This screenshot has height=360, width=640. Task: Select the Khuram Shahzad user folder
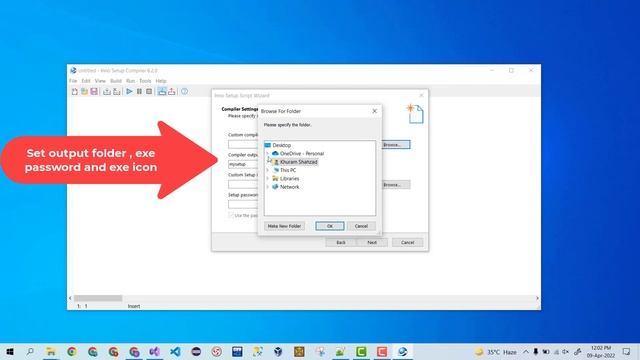[x=298, y=162]
